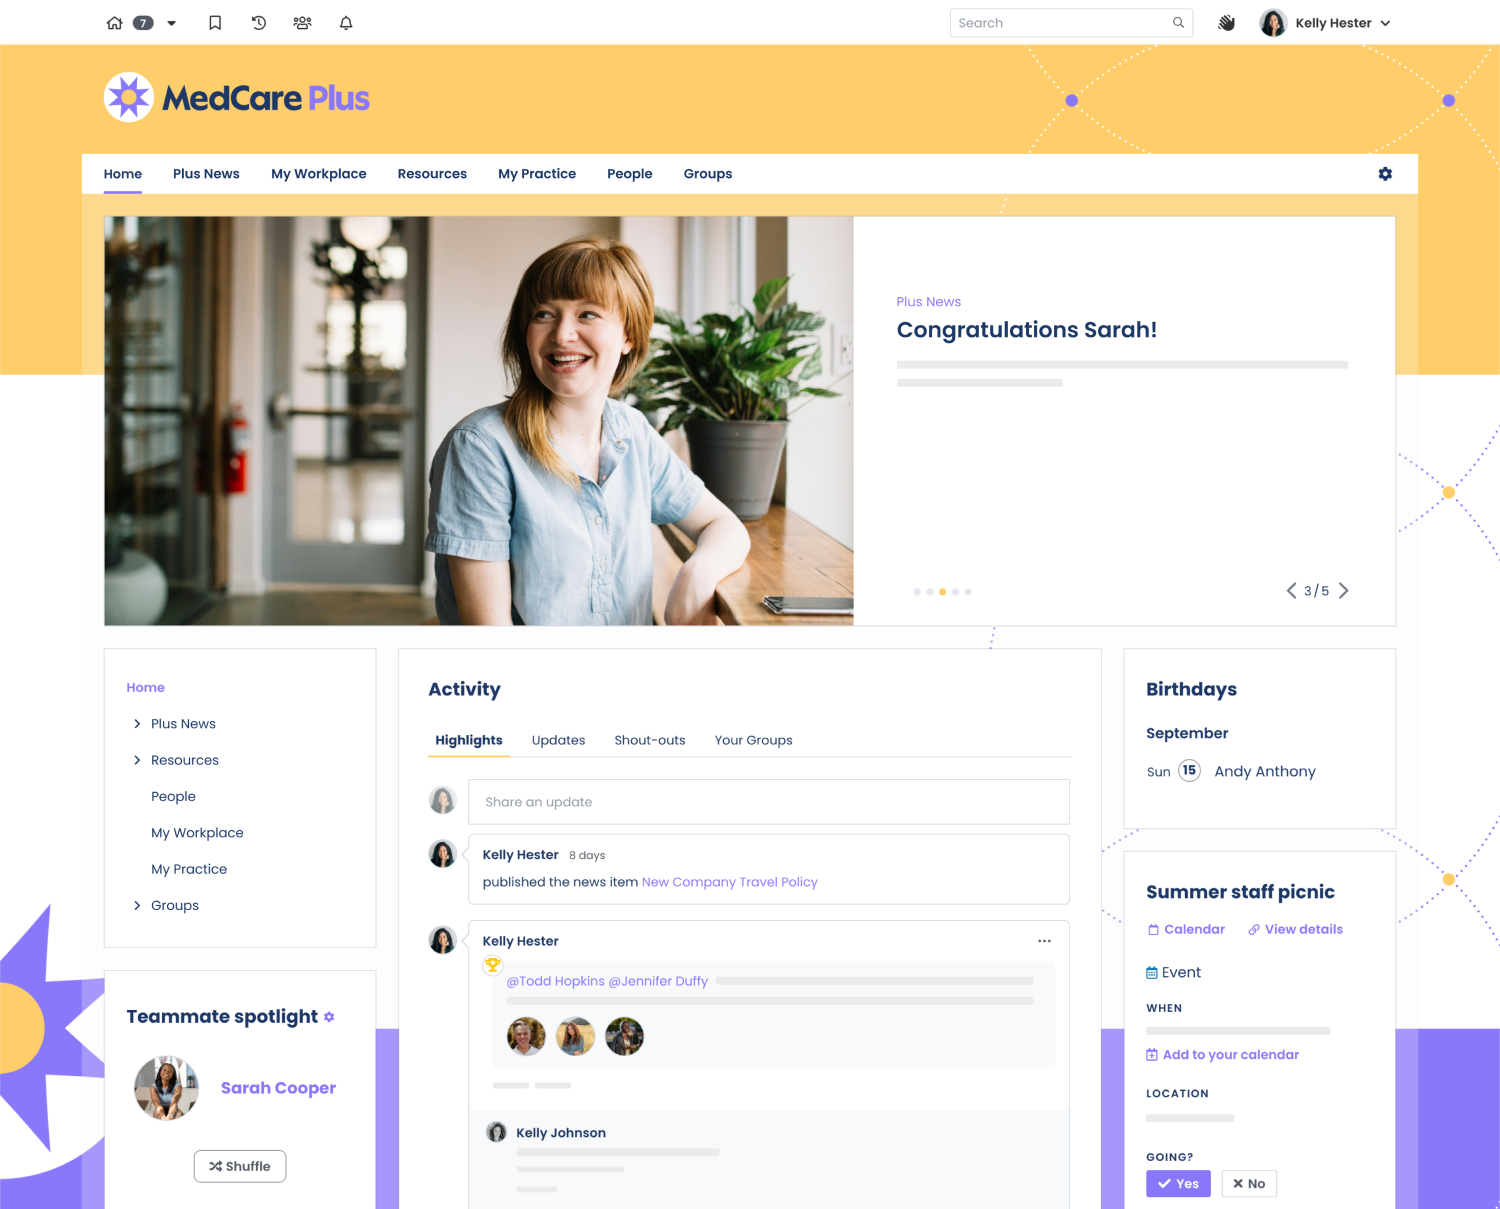Open notifications bell icon
Image resolution: width=1500 pixels, height=1209 pixels.
click(x=346, y=23)
